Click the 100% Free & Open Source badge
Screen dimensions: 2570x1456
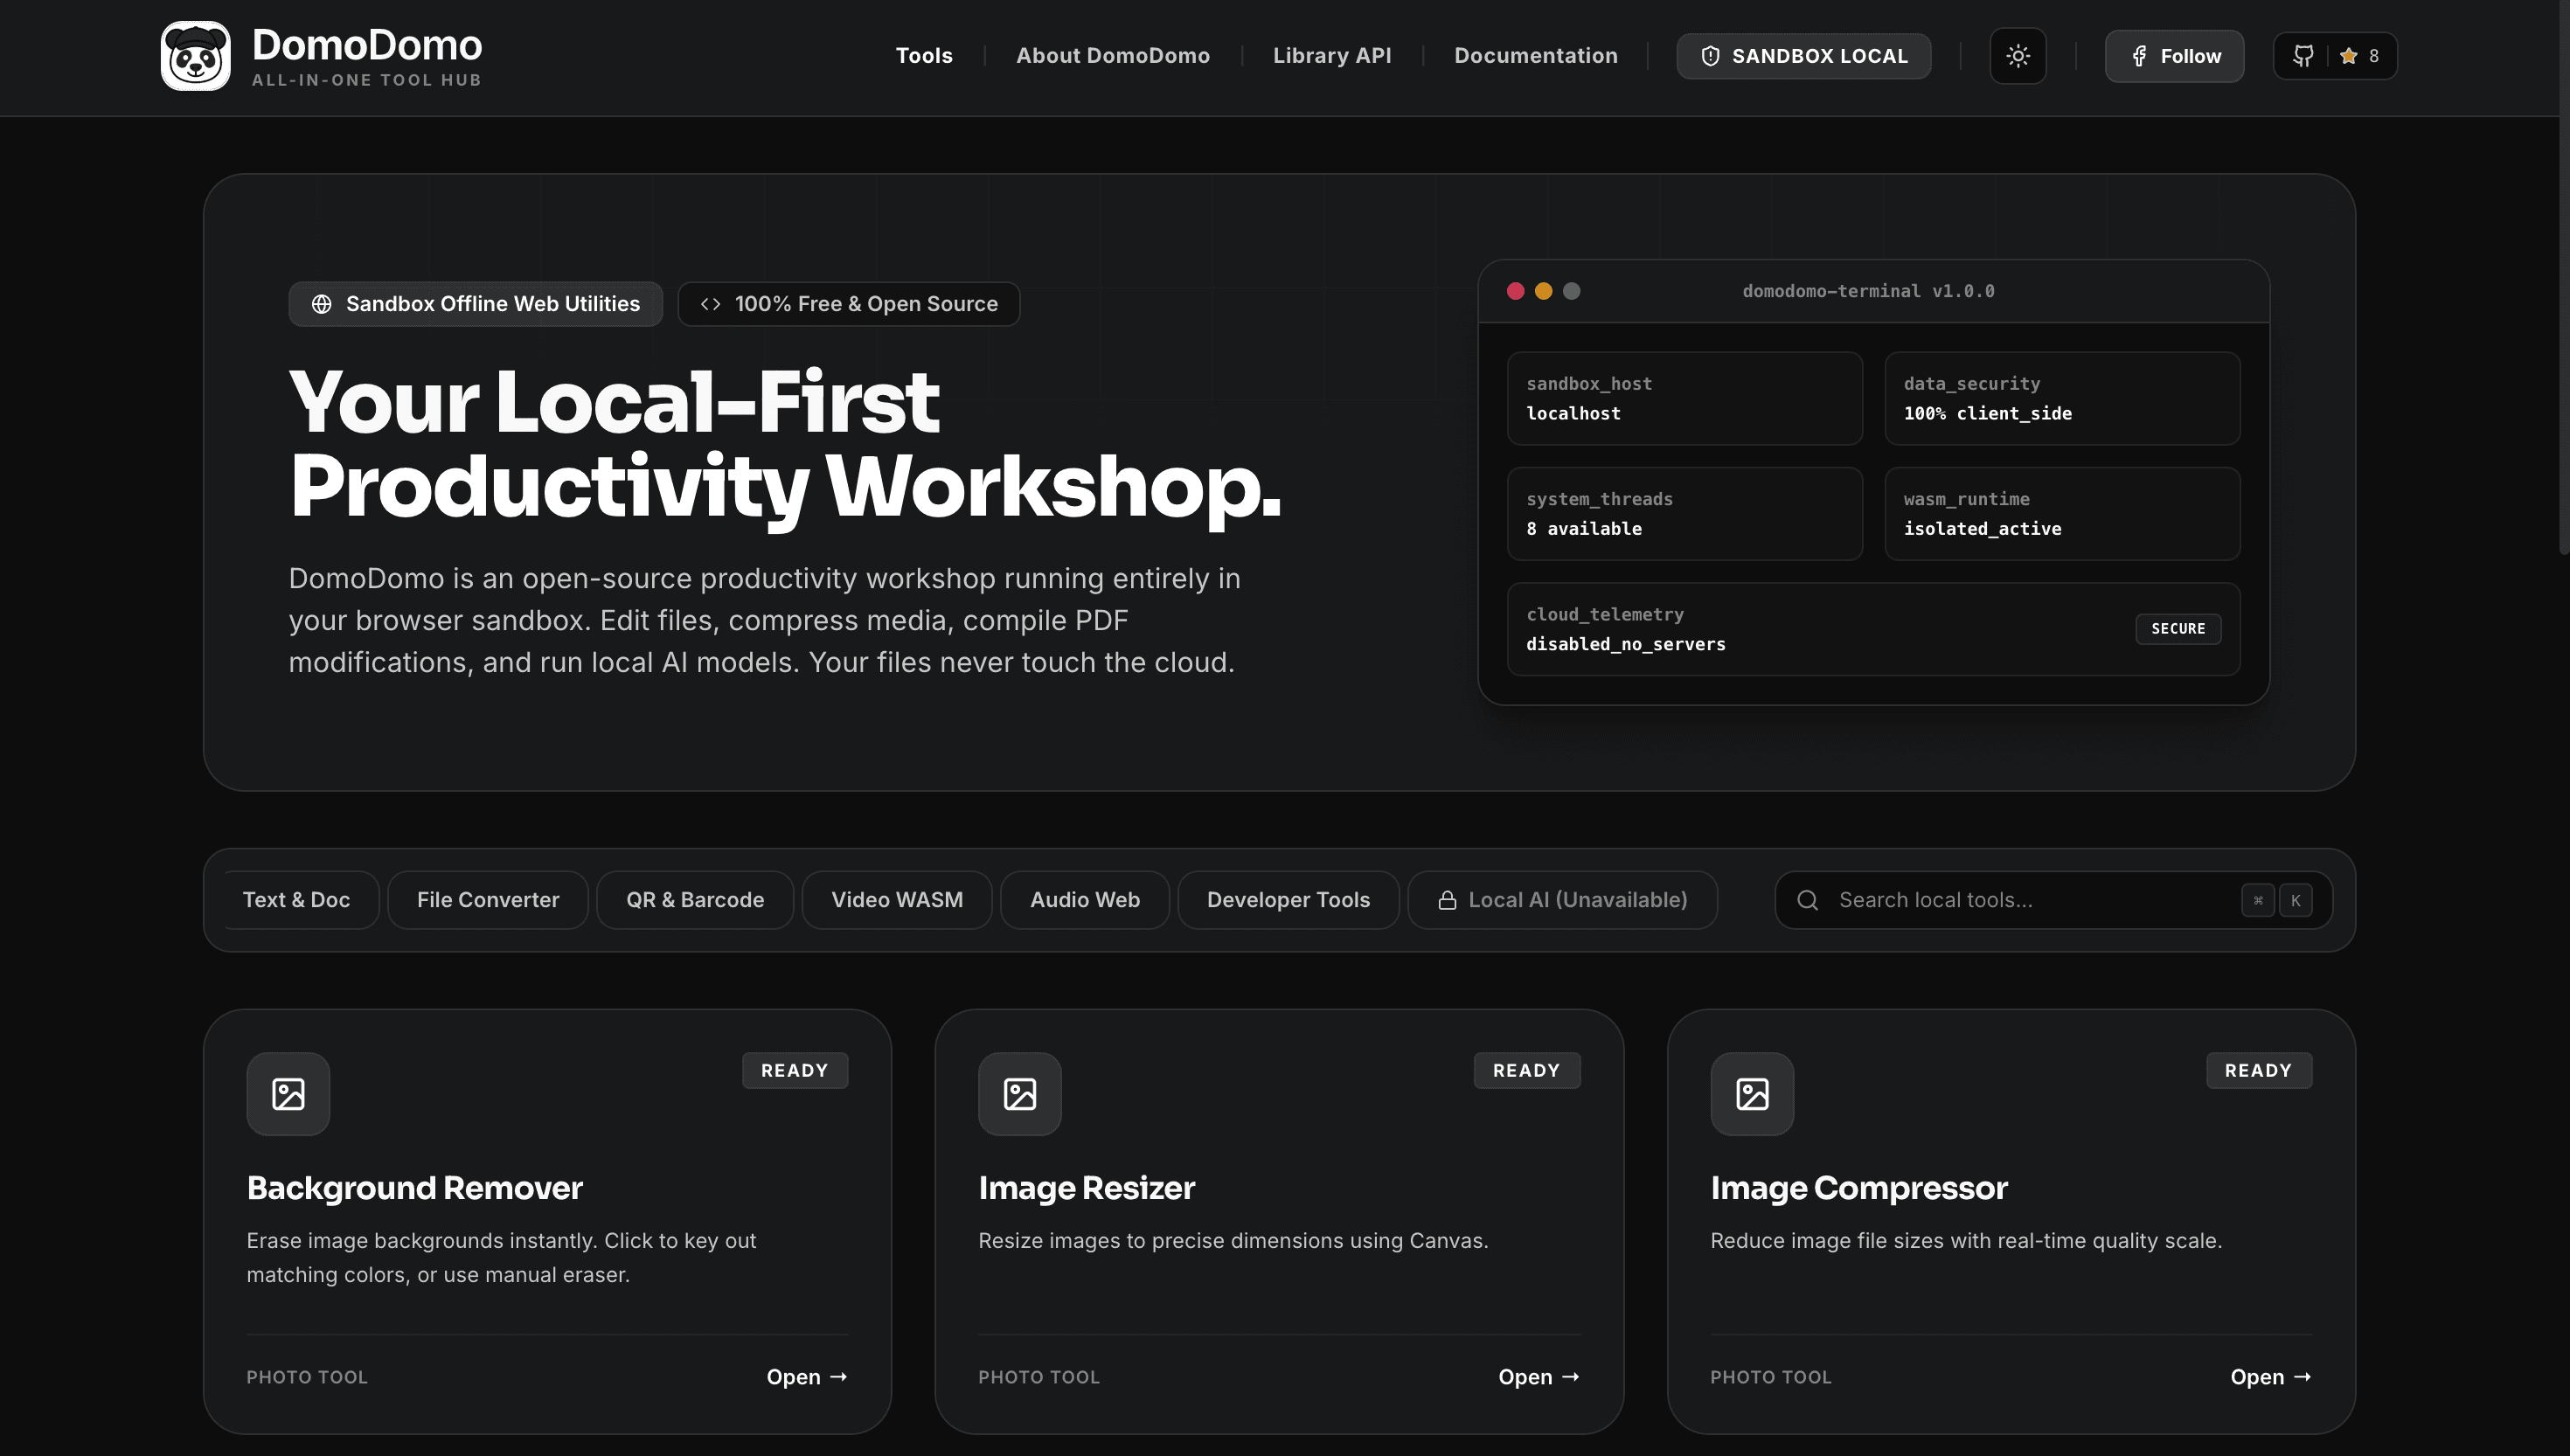849,304
